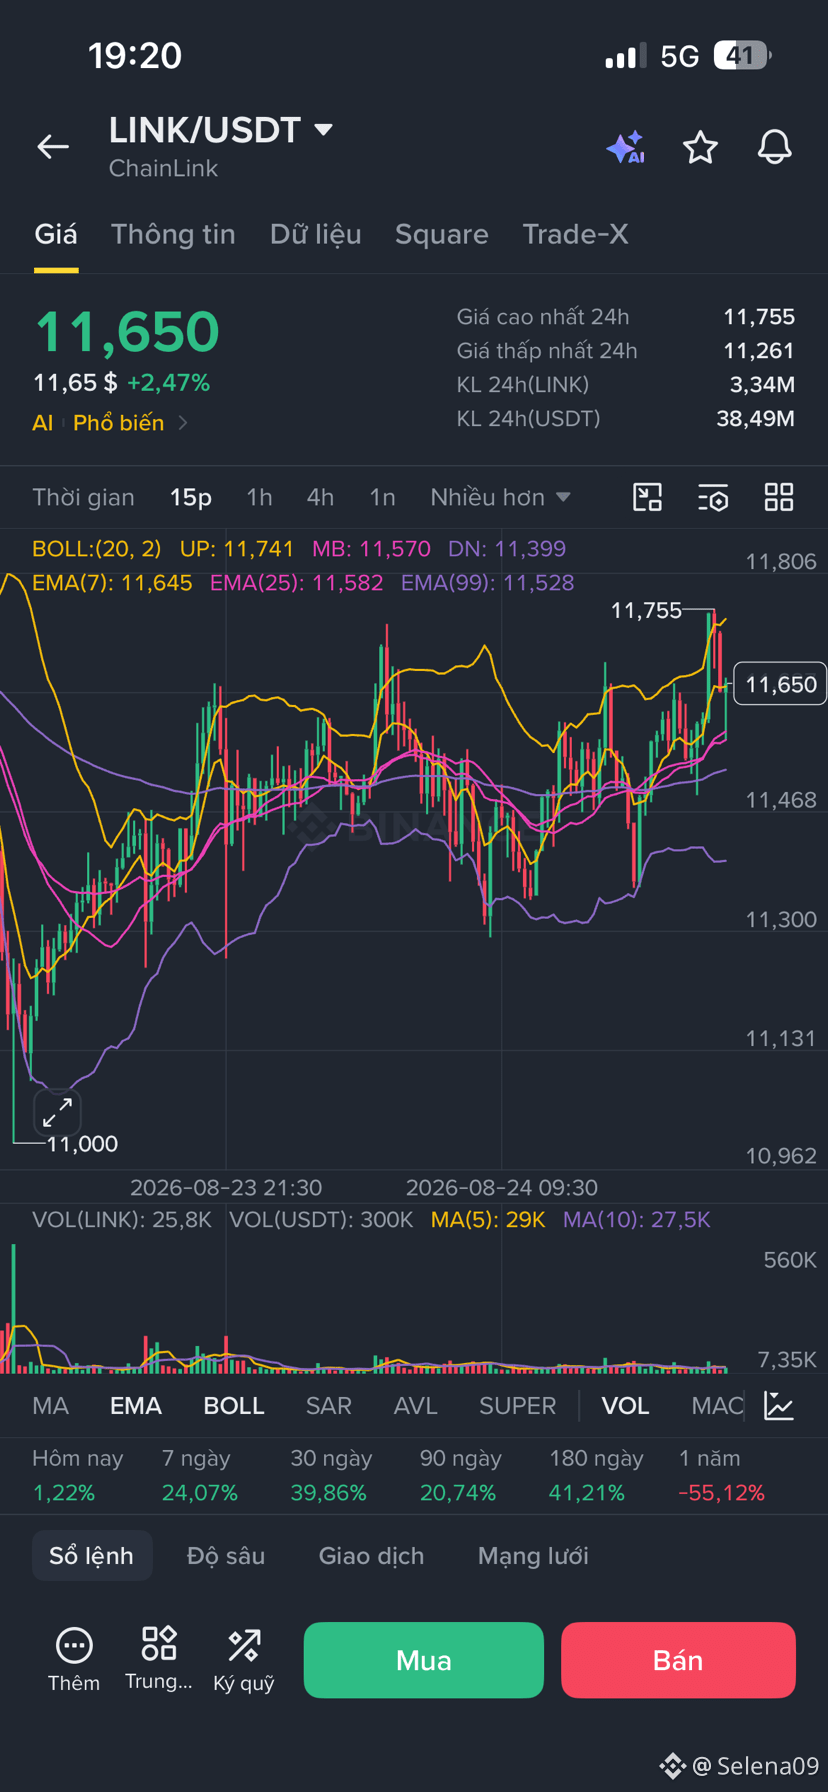
Task: Expand the chart to fullscreen
Action: pyautogui.click(x=57, y=1111)
